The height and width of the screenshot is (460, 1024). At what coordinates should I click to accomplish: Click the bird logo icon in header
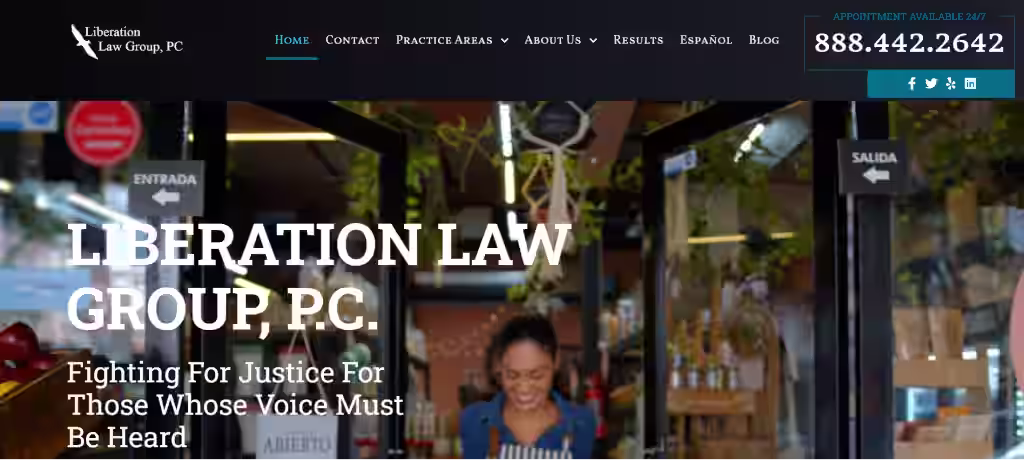(x=84, y=41)
